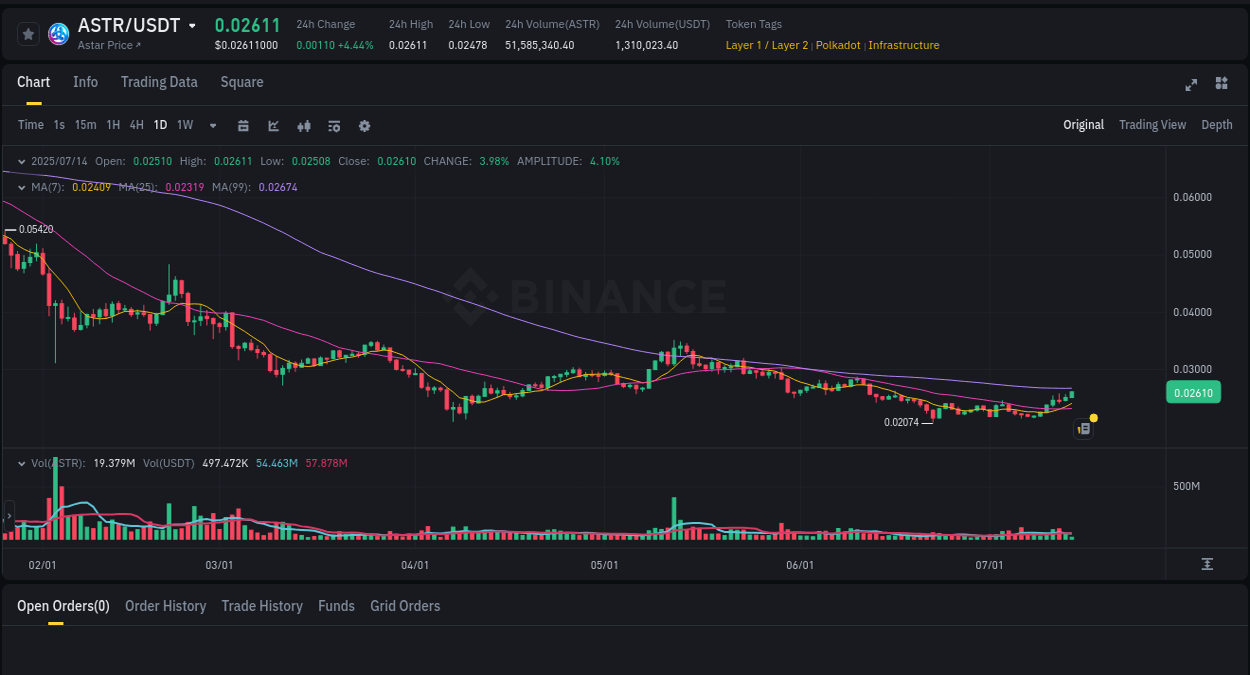Image resolution: width=1250 pixels, height=675 pixels.
Task: Click the data export icon below the chart
Action: click(x=1207, y=564)
